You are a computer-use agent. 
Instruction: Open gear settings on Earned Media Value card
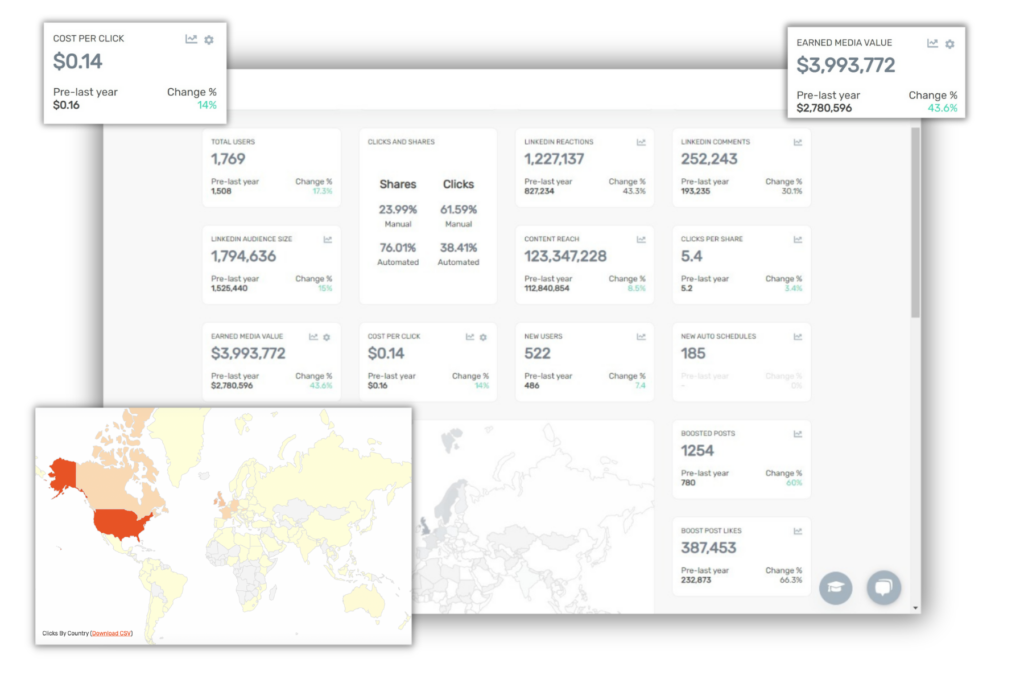tap(950, 43)
